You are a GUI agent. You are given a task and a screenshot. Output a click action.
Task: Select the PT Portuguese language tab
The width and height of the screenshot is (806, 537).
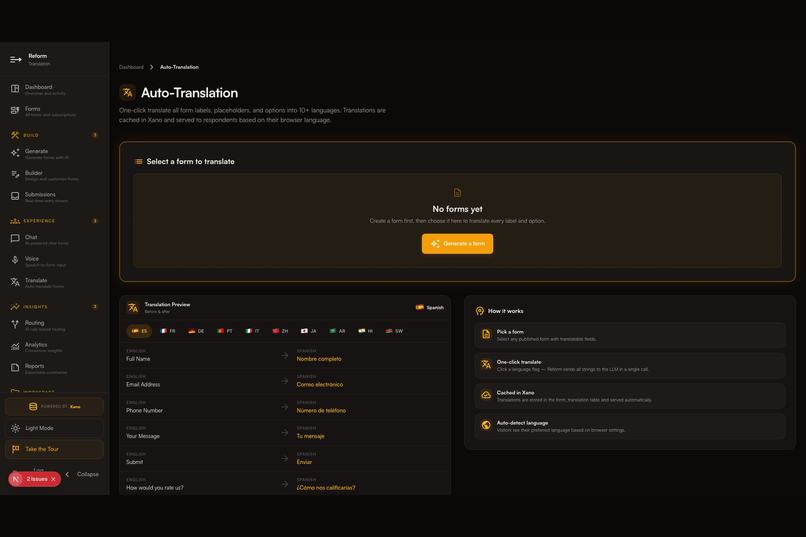click(x=225, y=331)
